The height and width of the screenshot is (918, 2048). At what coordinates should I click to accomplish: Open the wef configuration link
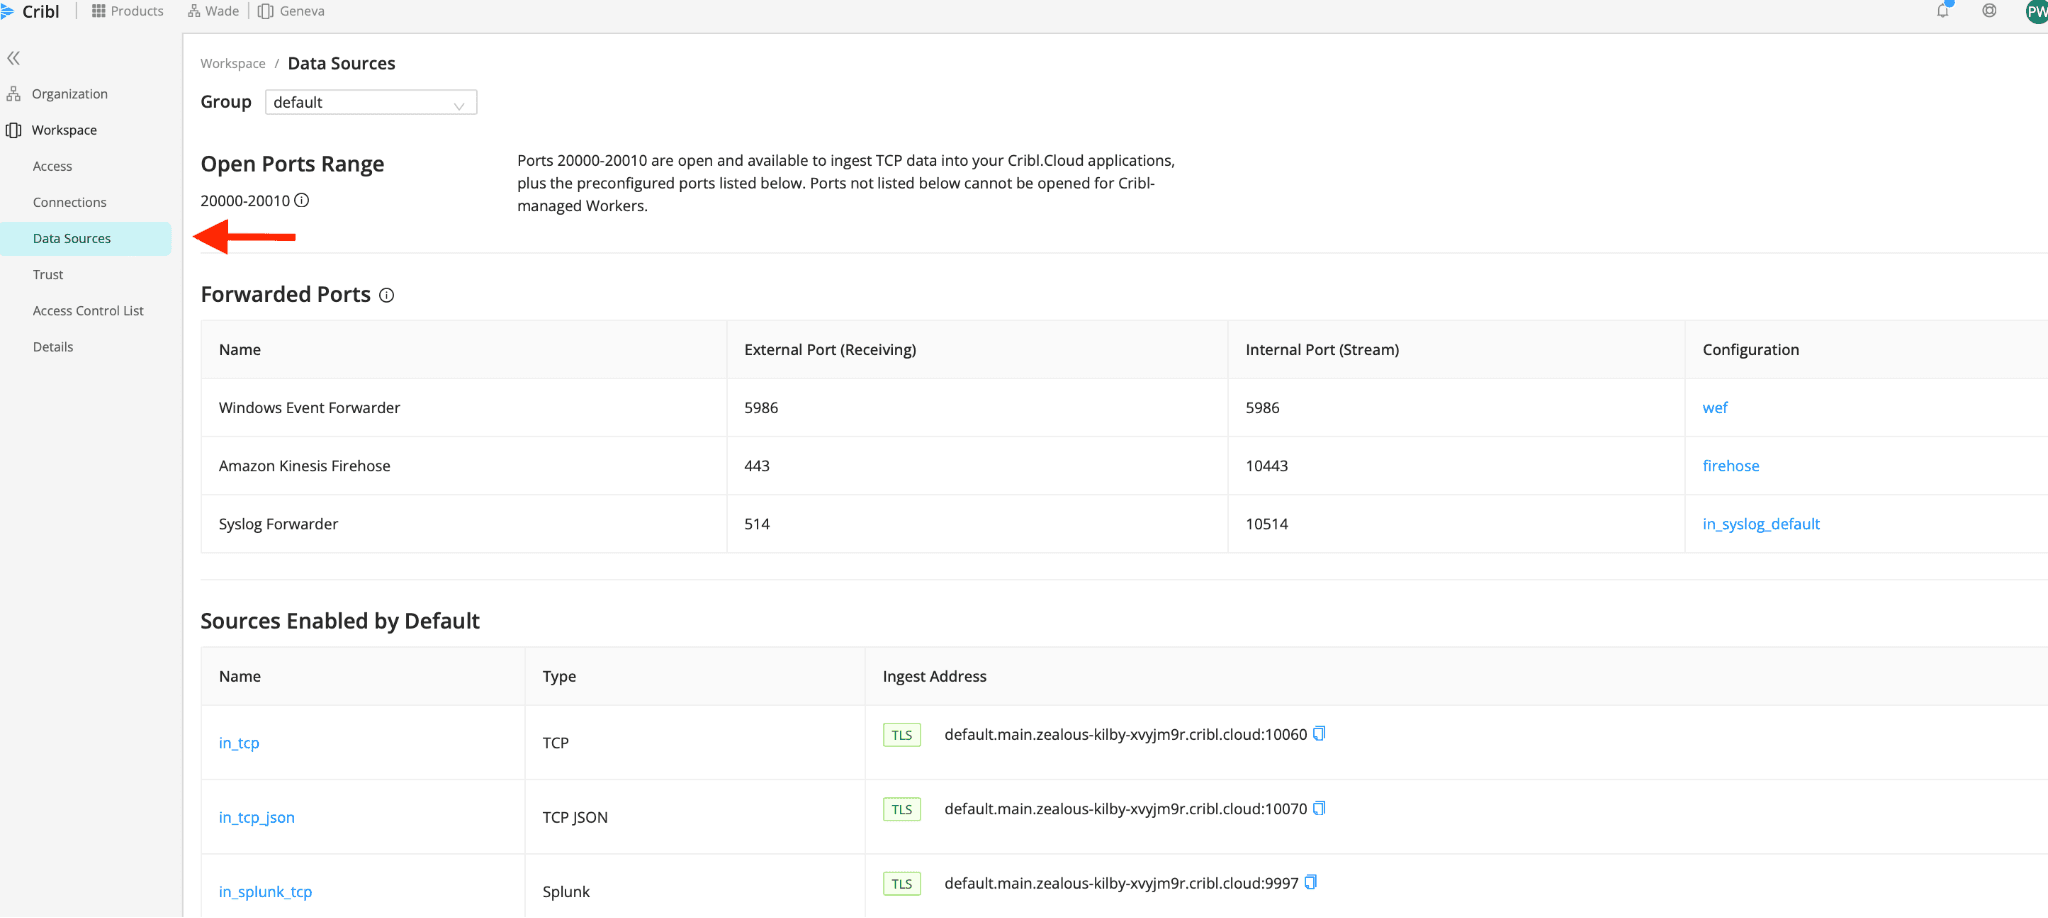click(x=1714, y=408)
